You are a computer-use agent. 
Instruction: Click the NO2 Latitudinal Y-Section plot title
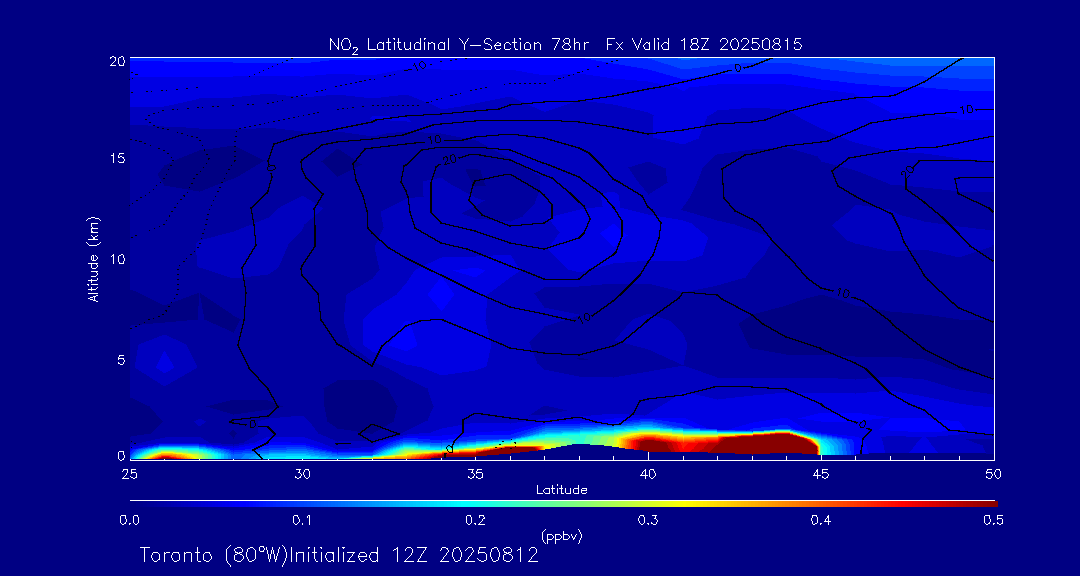tap(565, 44)
